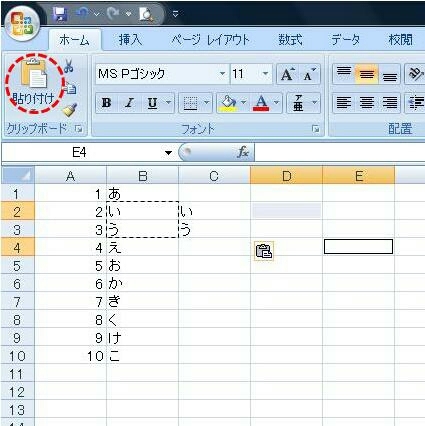Open the Fill Color dropdown arrow
Viewport: 425px width, 426px height.
pyautogui.click(x=244, y=103)
